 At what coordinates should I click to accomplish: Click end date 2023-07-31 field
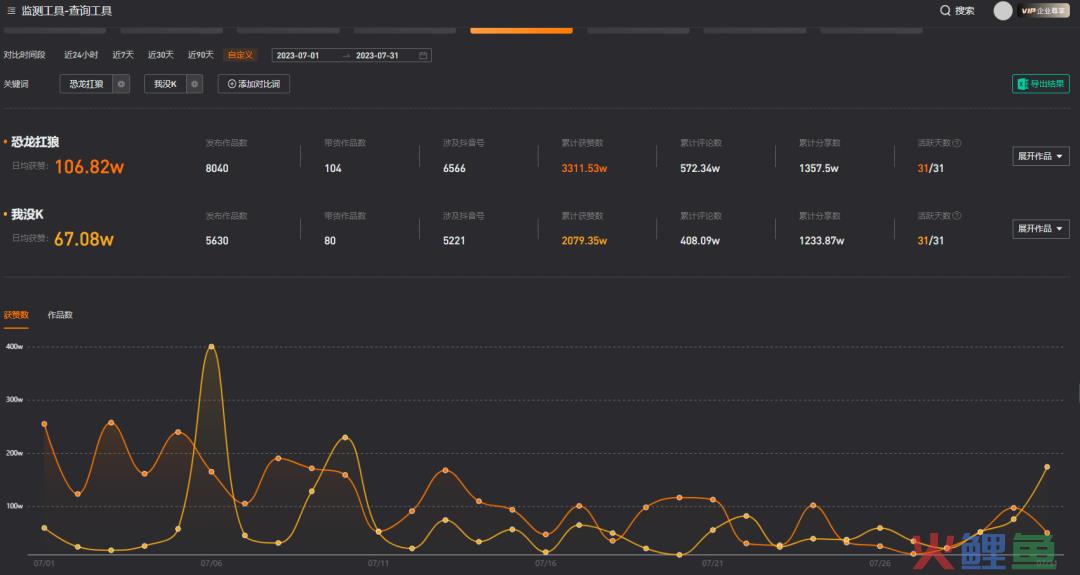(x=377, y=55)
